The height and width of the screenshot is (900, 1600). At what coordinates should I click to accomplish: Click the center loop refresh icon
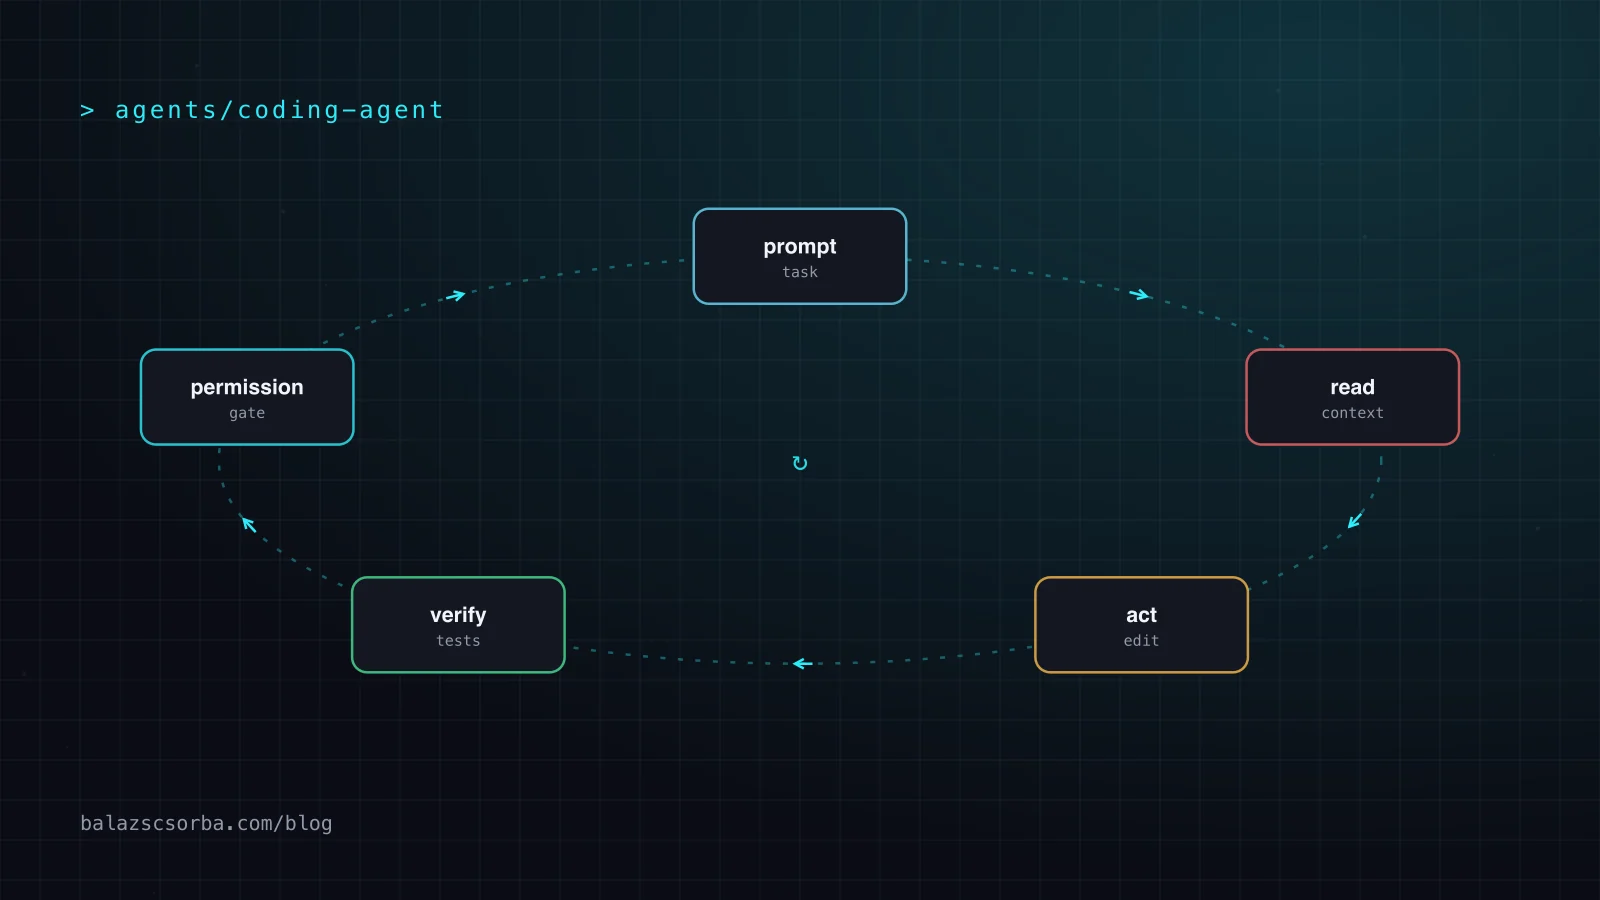click(800, 463)
